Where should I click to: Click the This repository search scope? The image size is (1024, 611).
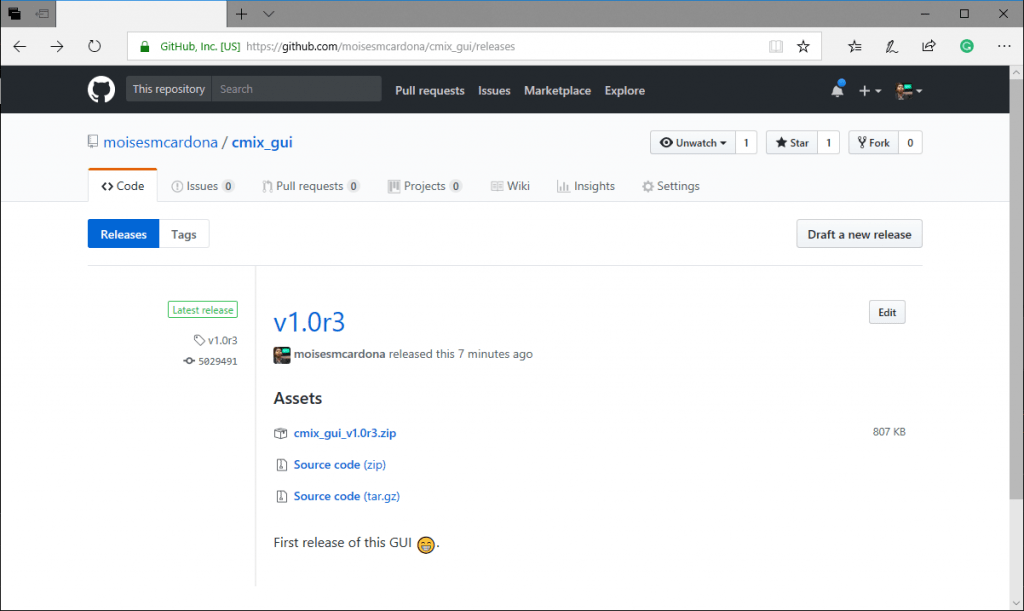click(169, 89)
